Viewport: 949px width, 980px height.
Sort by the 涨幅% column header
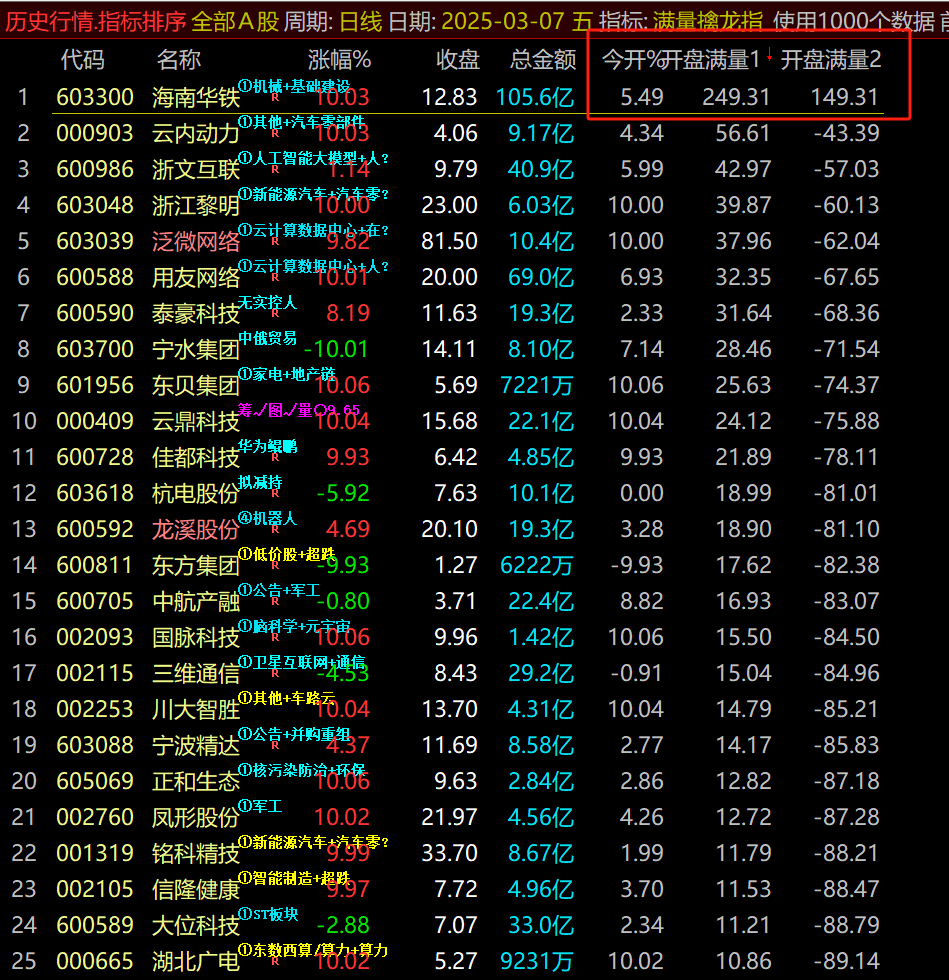click(x=339, y=60)
